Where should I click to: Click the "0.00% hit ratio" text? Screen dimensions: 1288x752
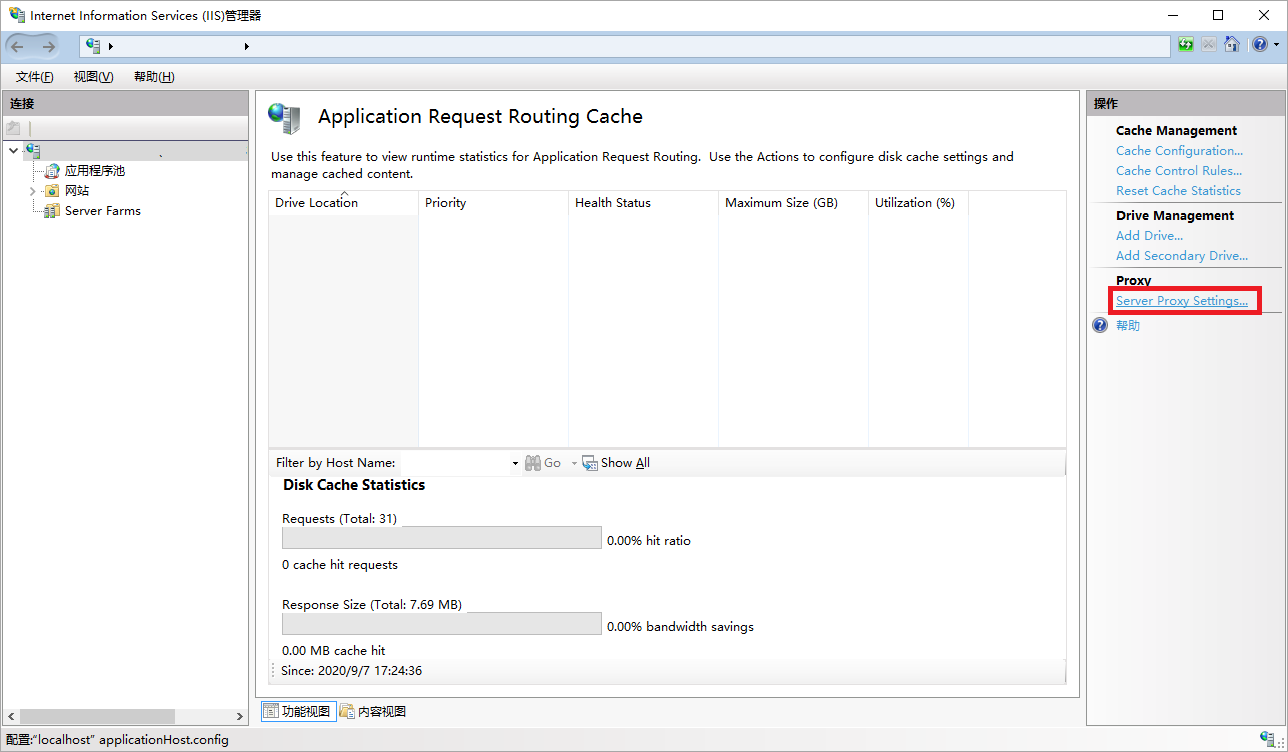pyautogui.click(x=649, y=541)
